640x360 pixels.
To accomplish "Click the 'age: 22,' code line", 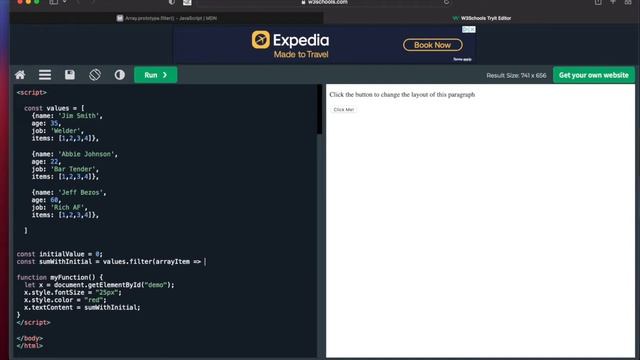I will pos(46,162).
